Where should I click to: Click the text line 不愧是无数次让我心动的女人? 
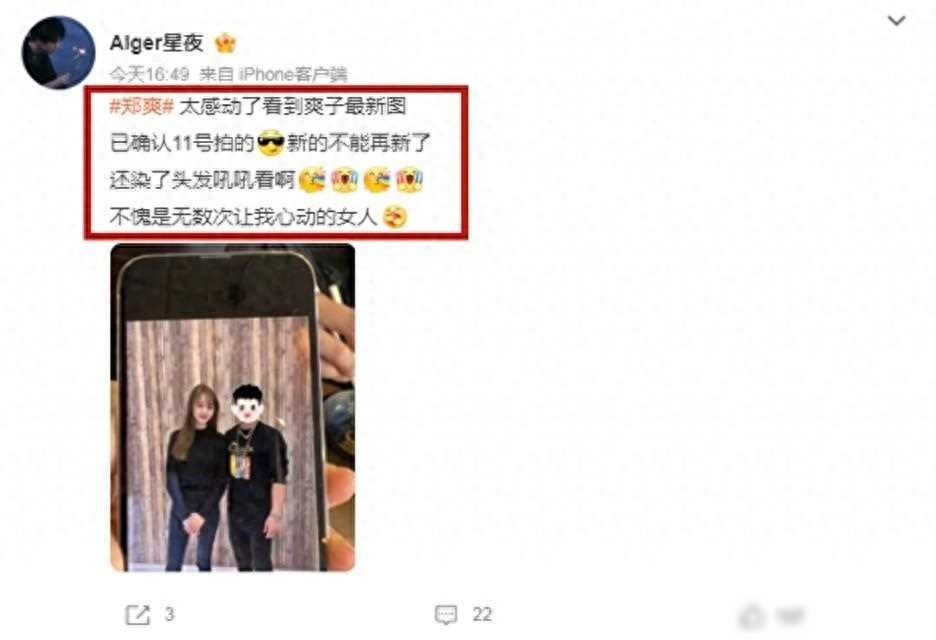[244, 217]
